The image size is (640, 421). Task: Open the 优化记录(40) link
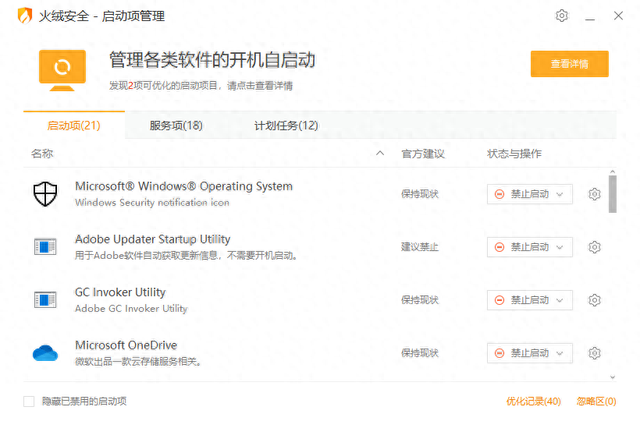[533, 401]
